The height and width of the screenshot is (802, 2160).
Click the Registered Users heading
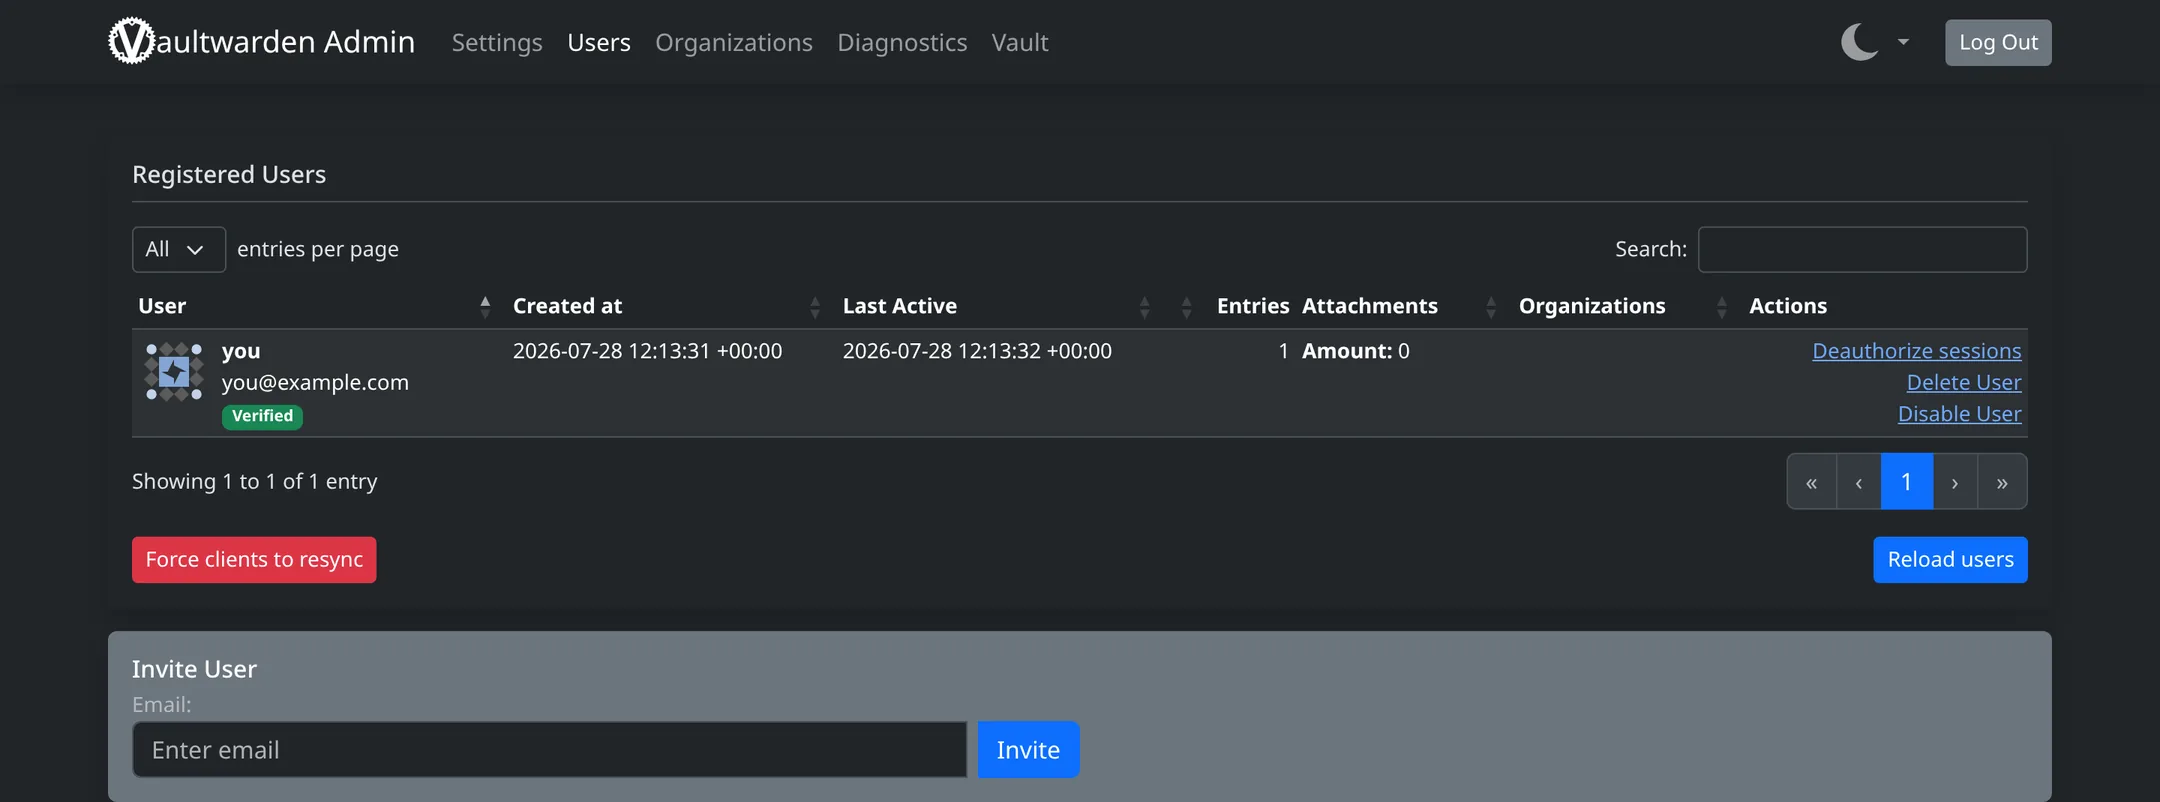click(229, 174)
